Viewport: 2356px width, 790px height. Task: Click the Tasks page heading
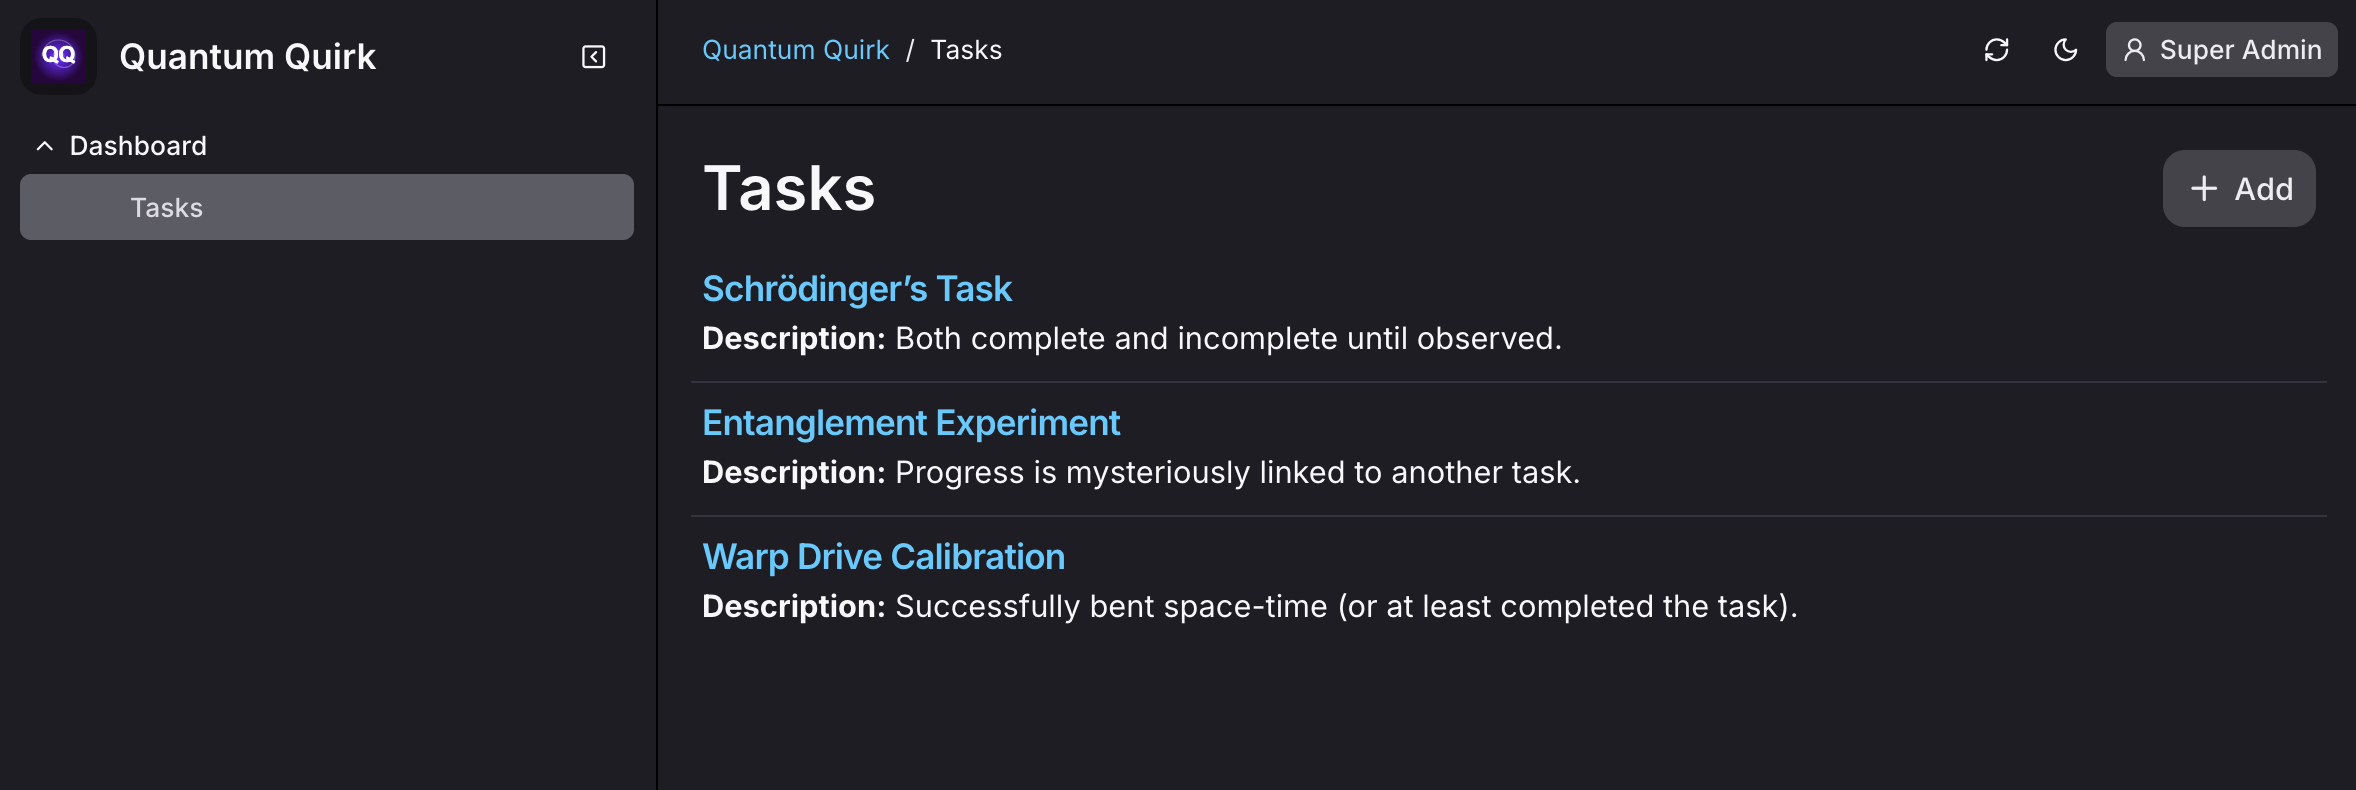click(789, 188)
